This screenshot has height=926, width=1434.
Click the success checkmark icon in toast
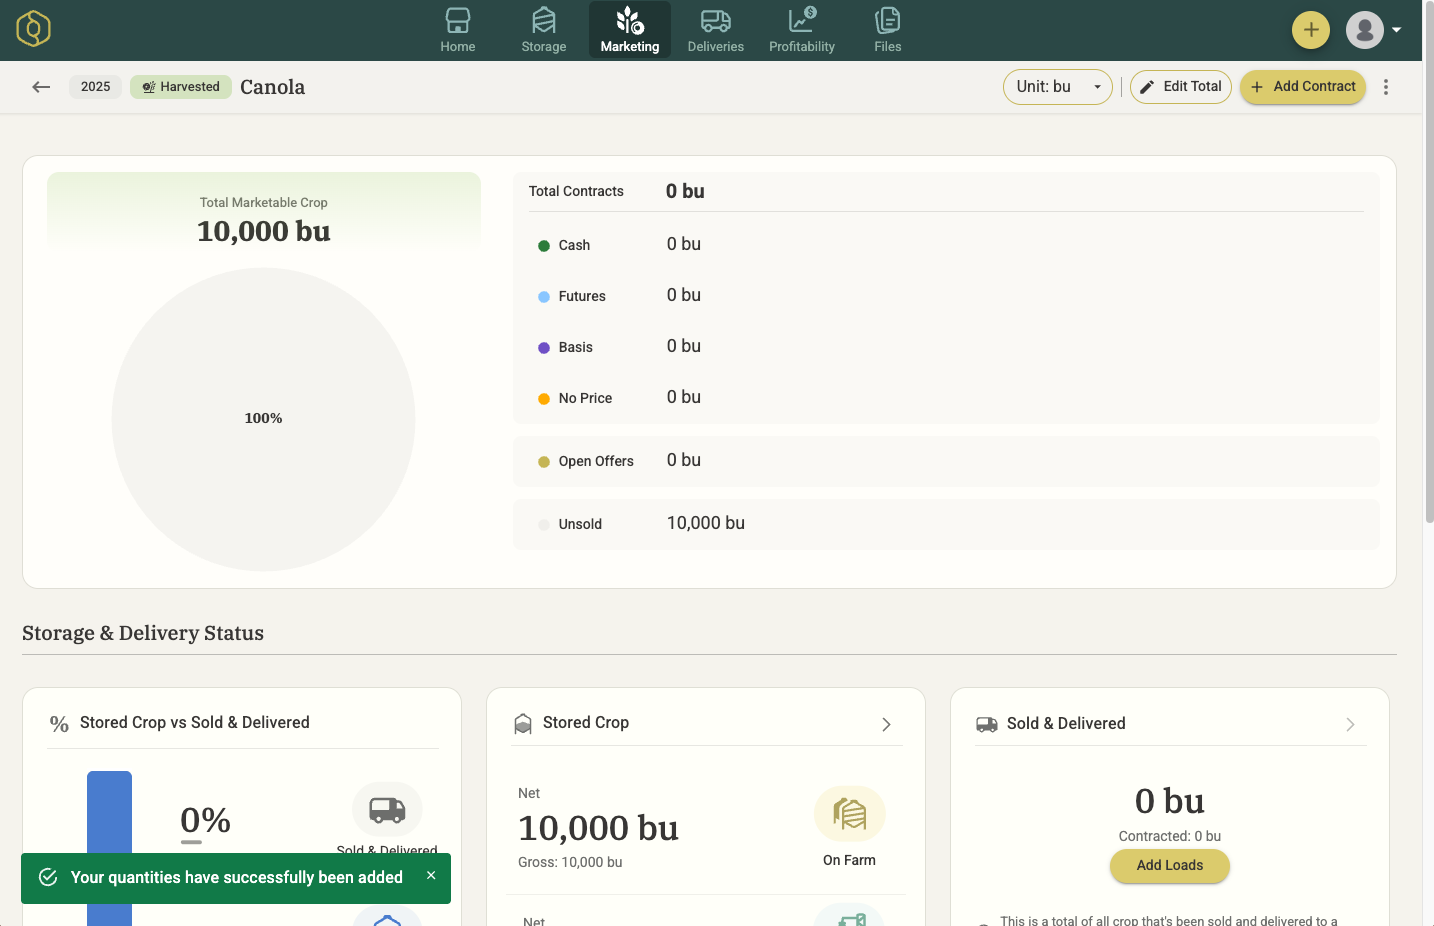point(48,877)
